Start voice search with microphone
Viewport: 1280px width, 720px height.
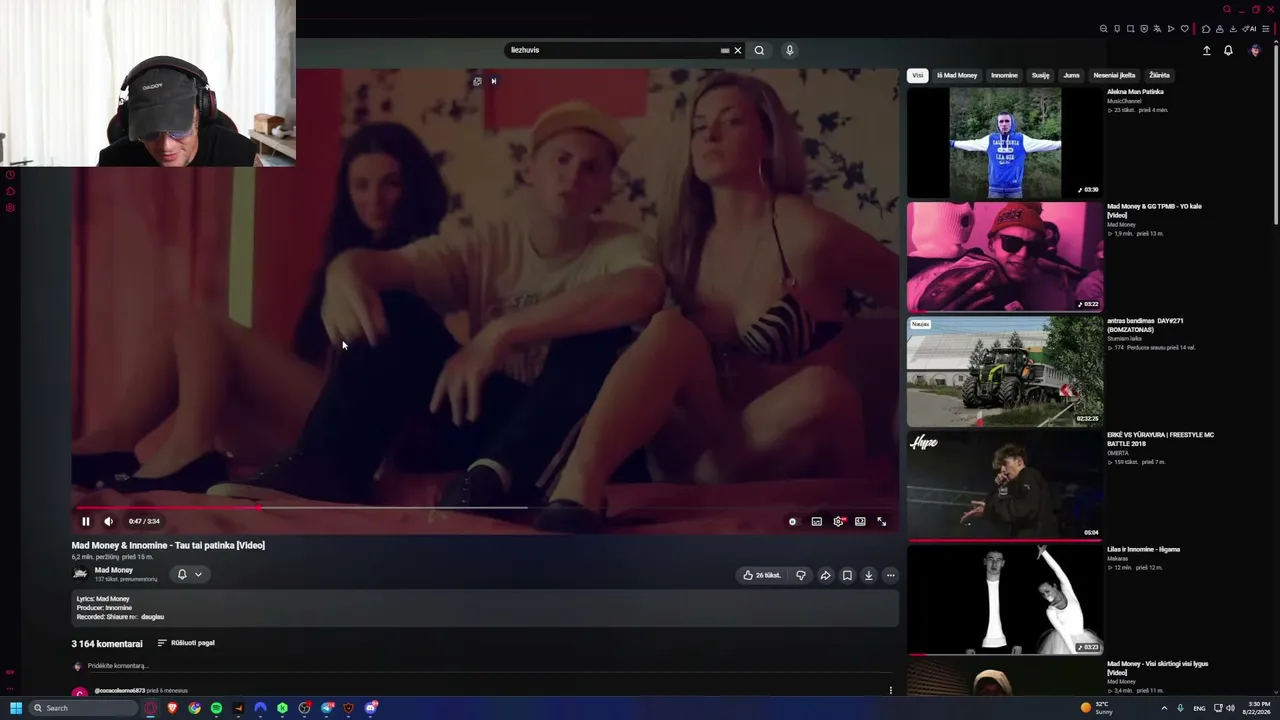[x=789, y=50]
